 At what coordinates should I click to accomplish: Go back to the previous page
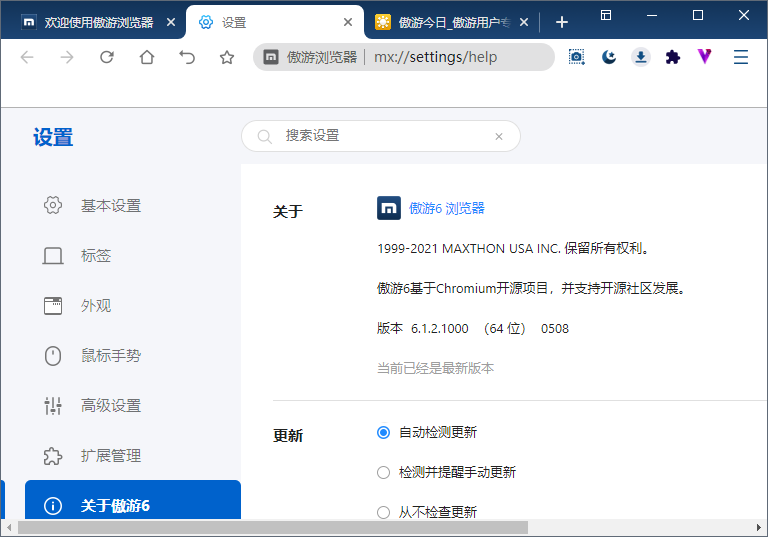pyautogui.click(x=27, y=57)
